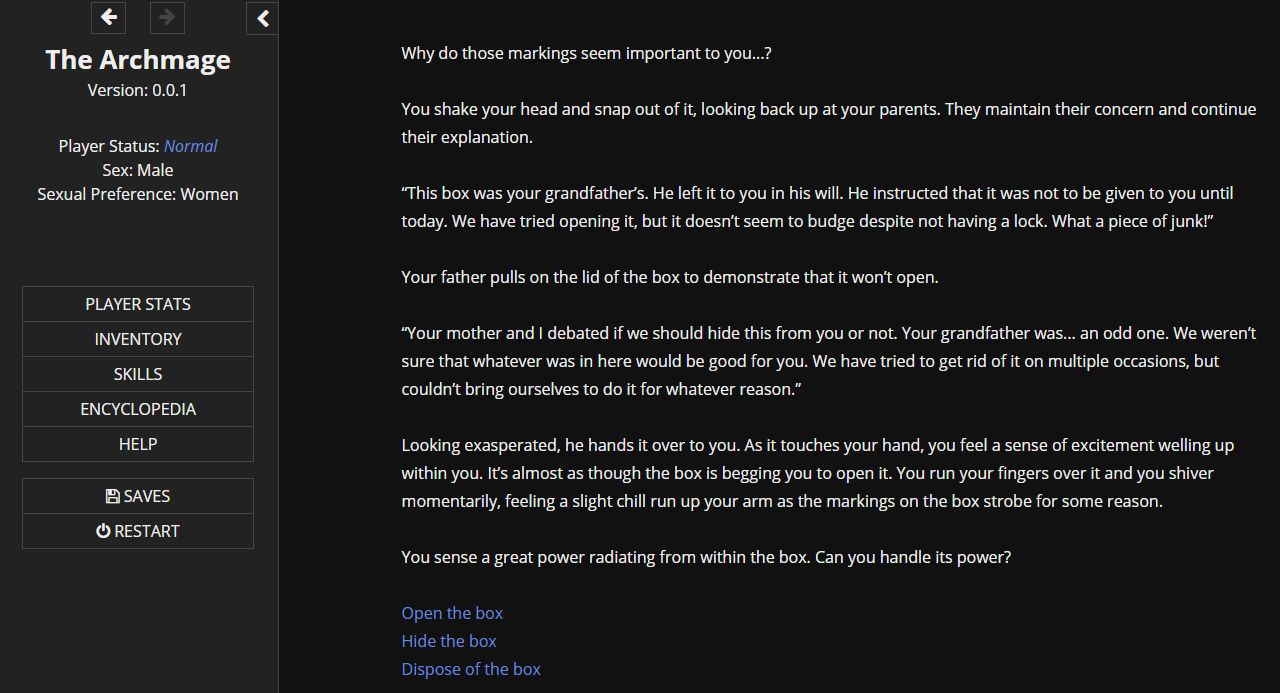Click the forward history arrow button

(167, 17)
